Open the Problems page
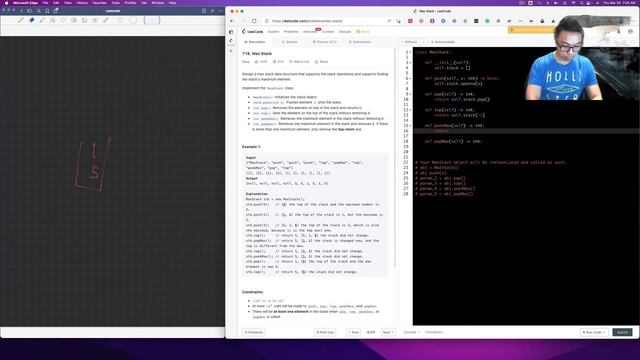Screen dimensions: 640x360 click(291, 31)
